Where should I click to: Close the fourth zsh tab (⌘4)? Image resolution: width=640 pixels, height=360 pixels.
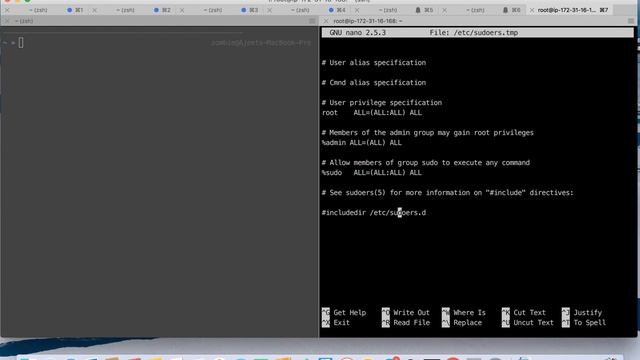tap(269, 10)
